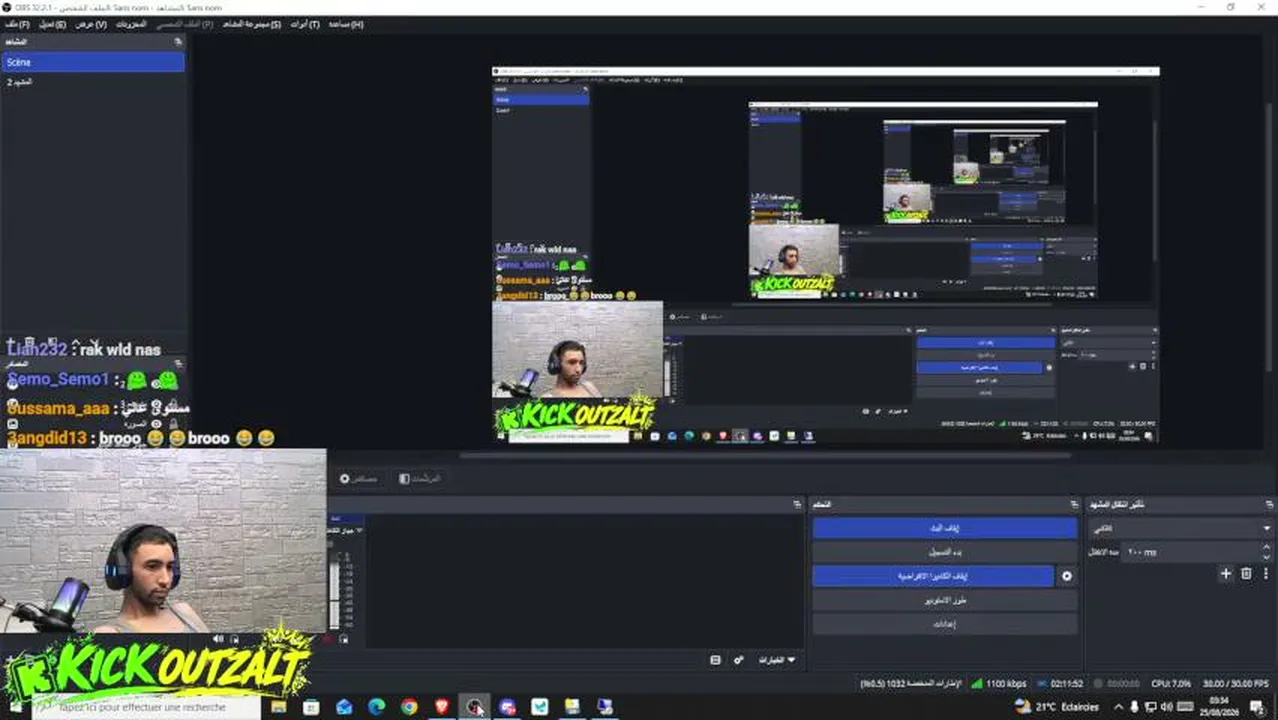Open the touch keyboard tray icon
This screenshot has width=1278, height=720.
coord(1186,707)
